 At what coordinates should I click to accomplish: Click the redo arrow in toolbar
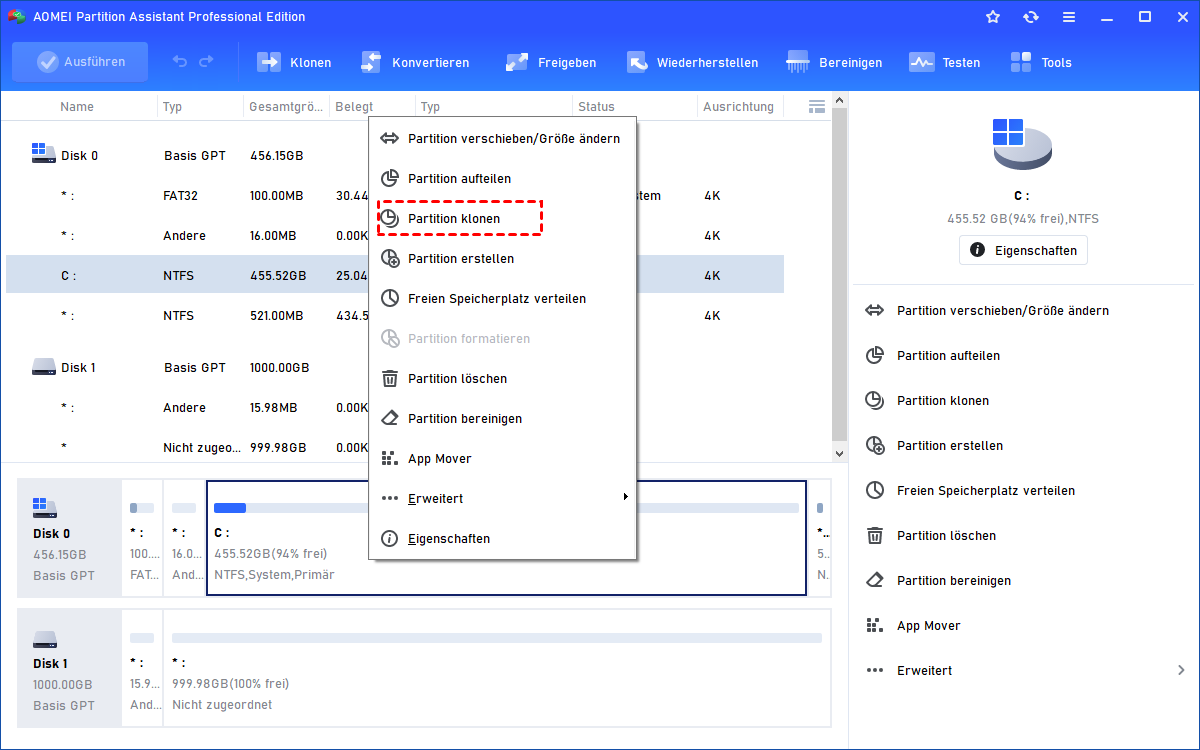(206, 62)
